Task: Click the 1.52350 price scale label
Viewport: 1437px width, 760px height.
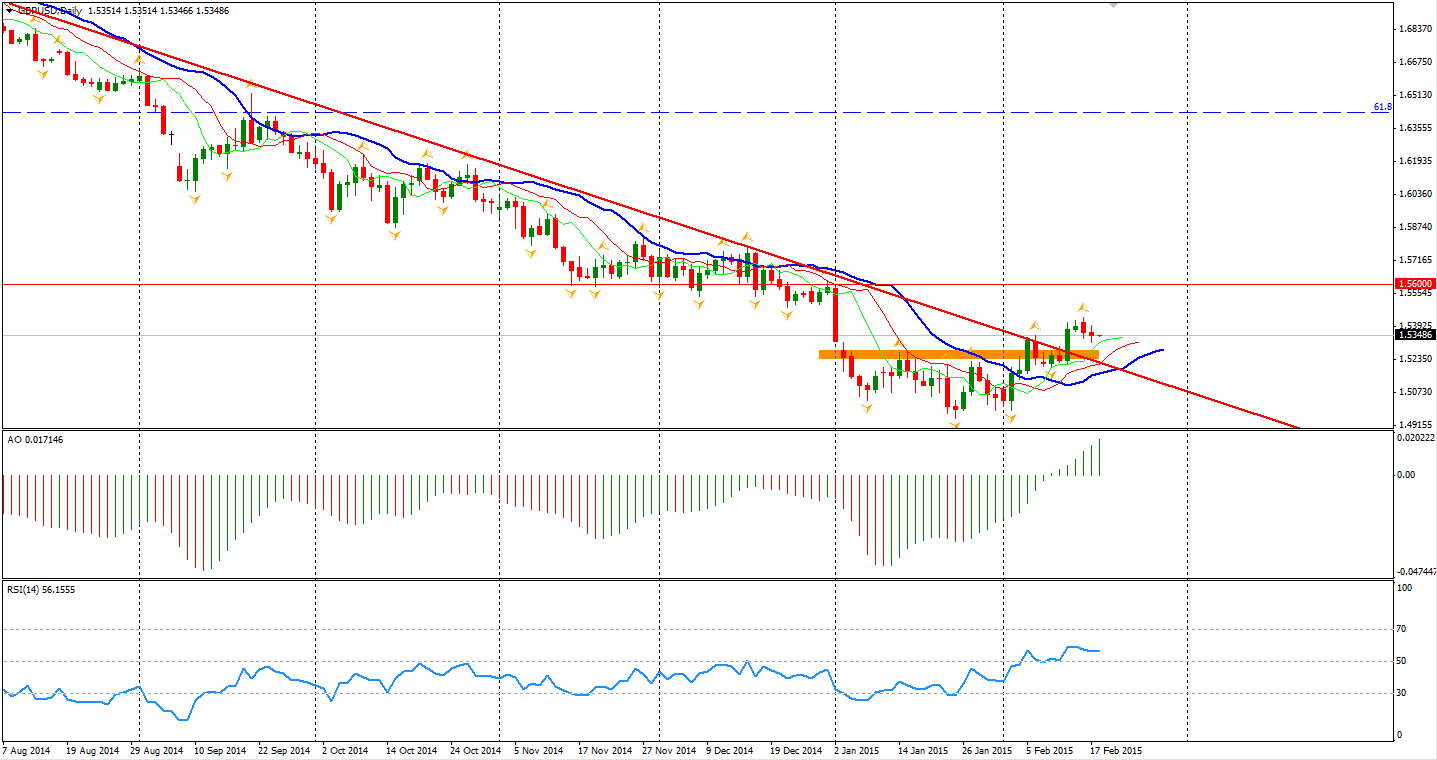Action: pos(1416,358)
